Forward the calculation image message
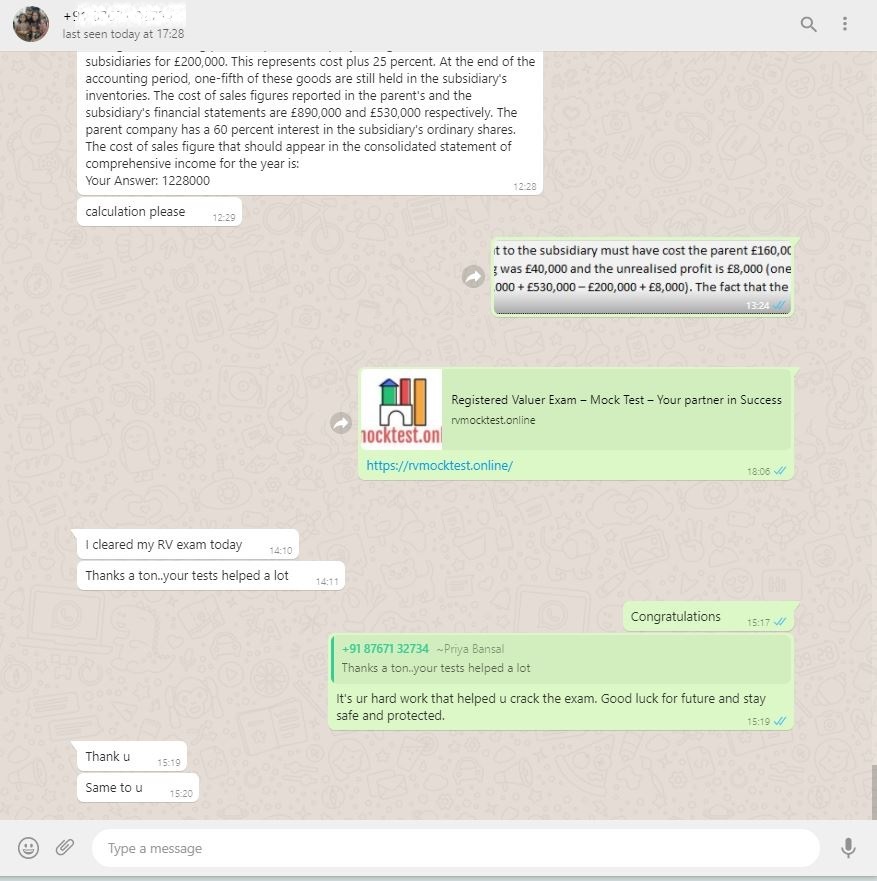This screenshot has width=877, height=881. (x=473, y=276)
